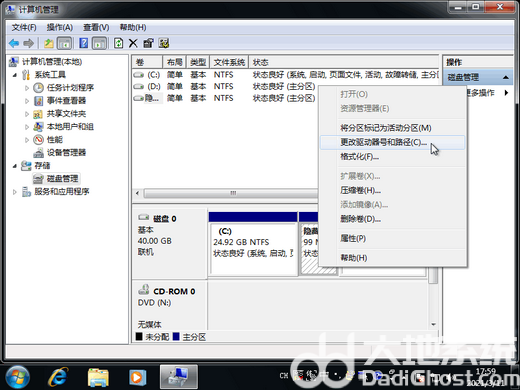
Task: Select 任务计划程序 in the tree
Action: tap(70, 88)
